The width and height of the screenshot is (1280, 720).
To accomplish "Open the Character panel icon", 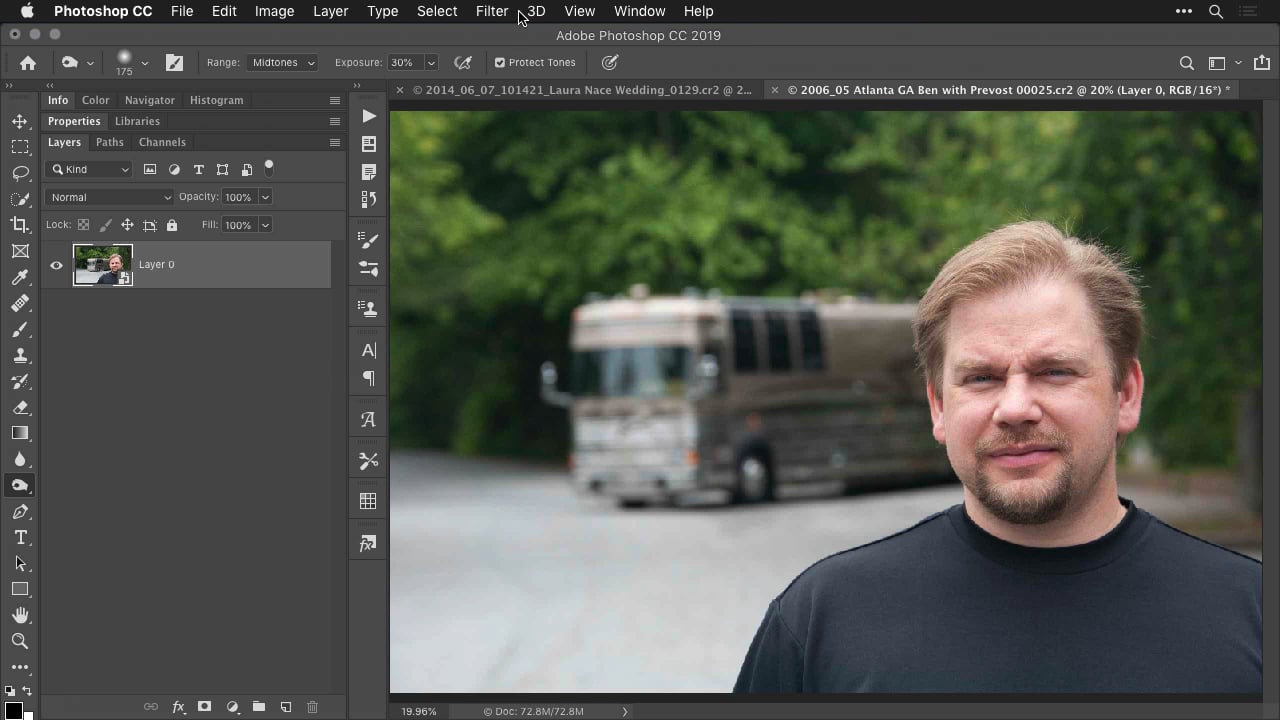I will (369, 350).
